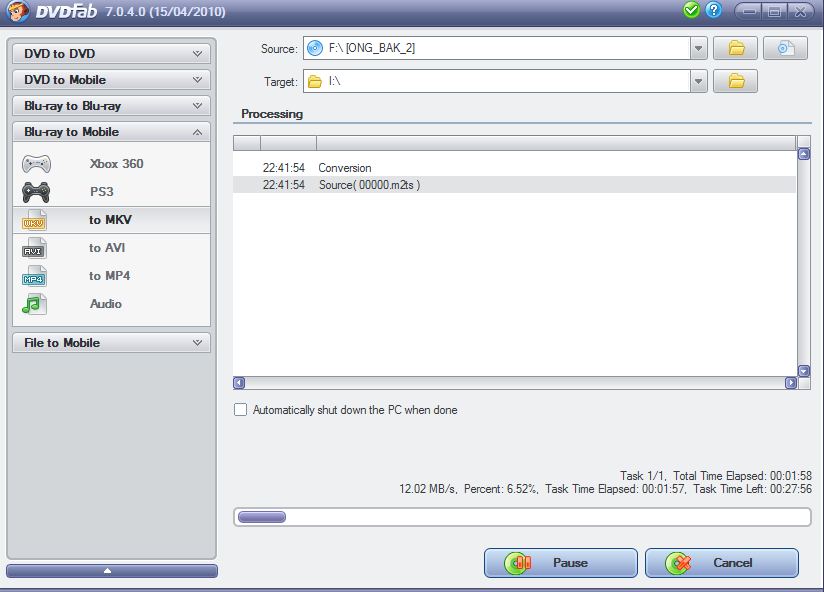Click the DVDFab mascot logo icon
The height and width of the screenshot is (592, 824).
click(17, 11)
